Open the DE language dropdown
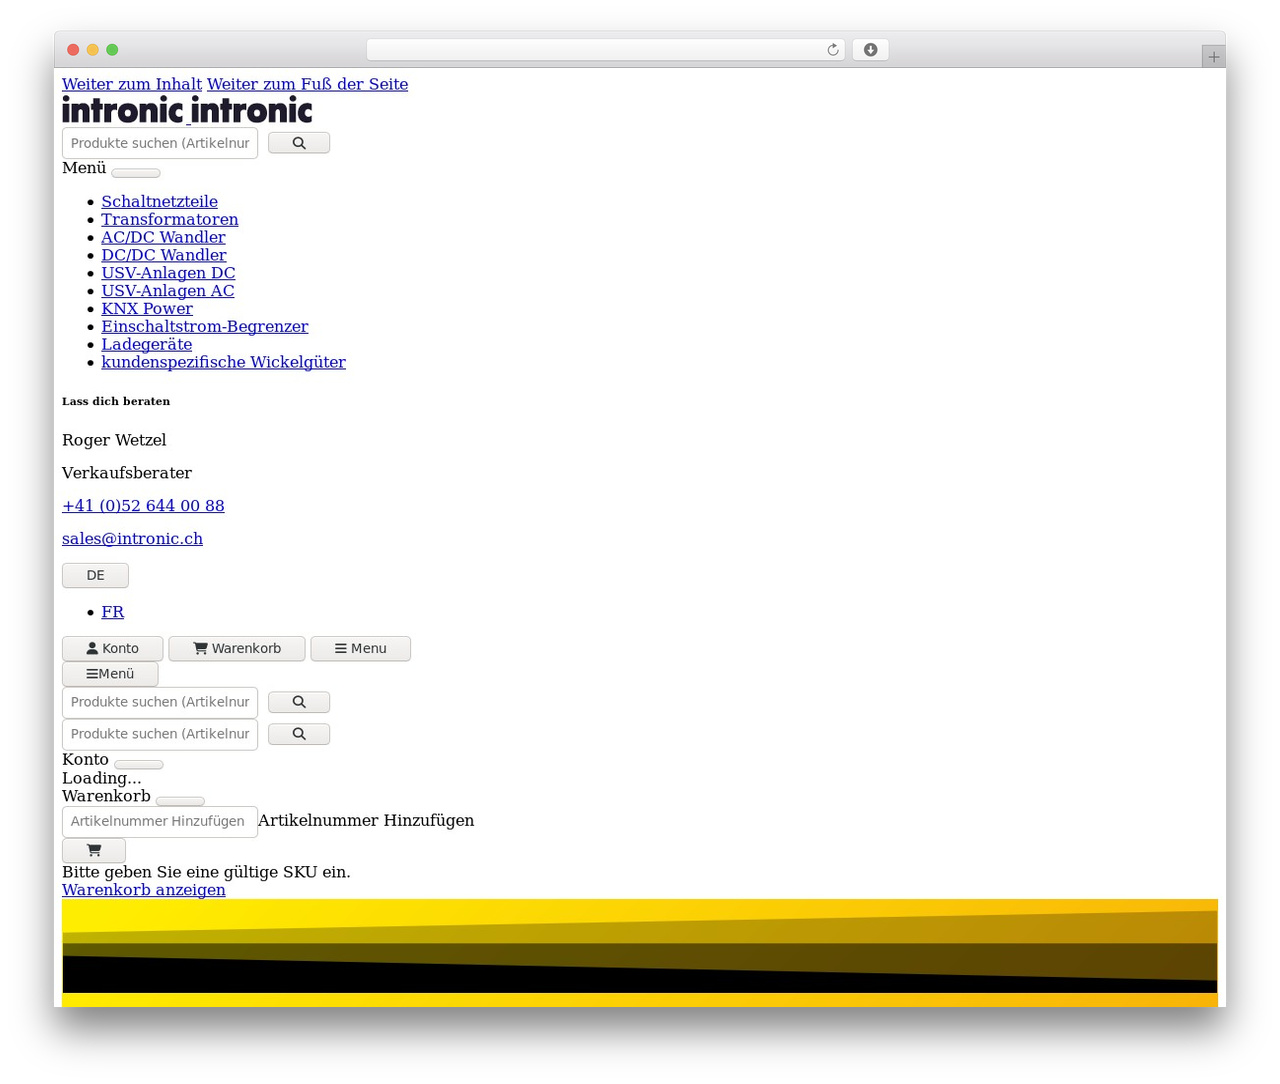 click(95, 575)
